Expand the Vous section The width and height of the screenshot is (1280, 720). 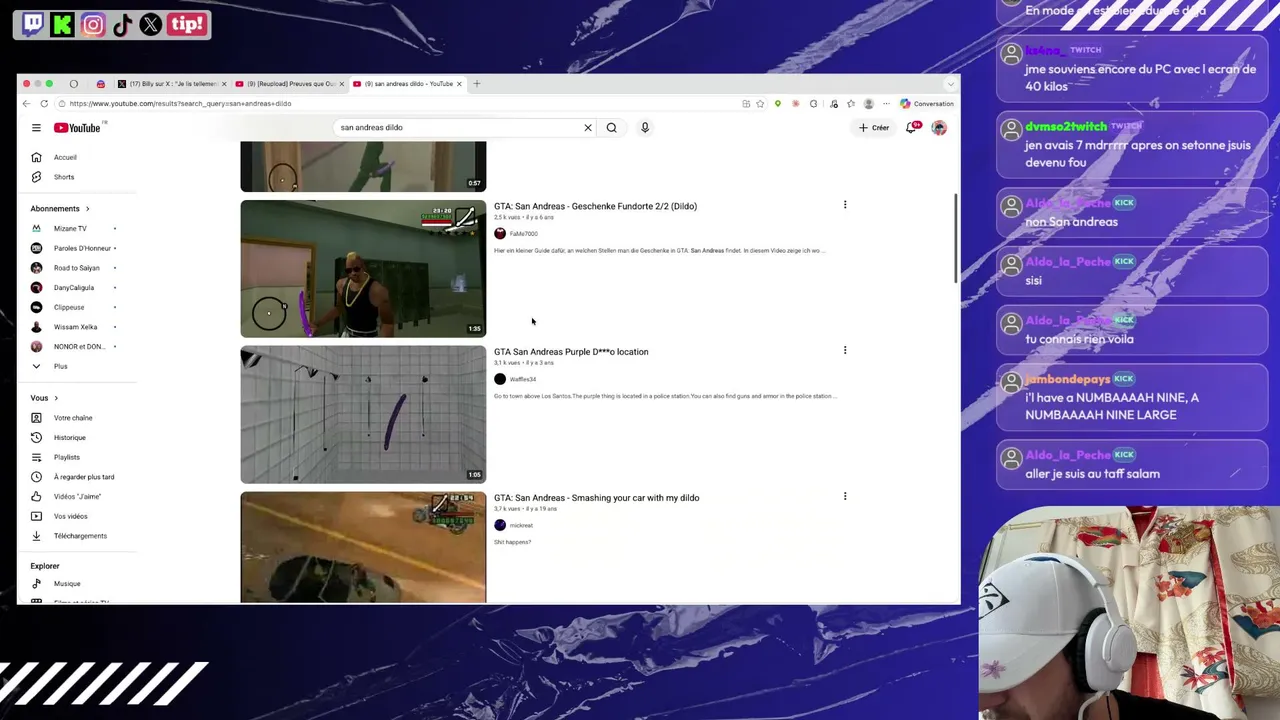45,398
